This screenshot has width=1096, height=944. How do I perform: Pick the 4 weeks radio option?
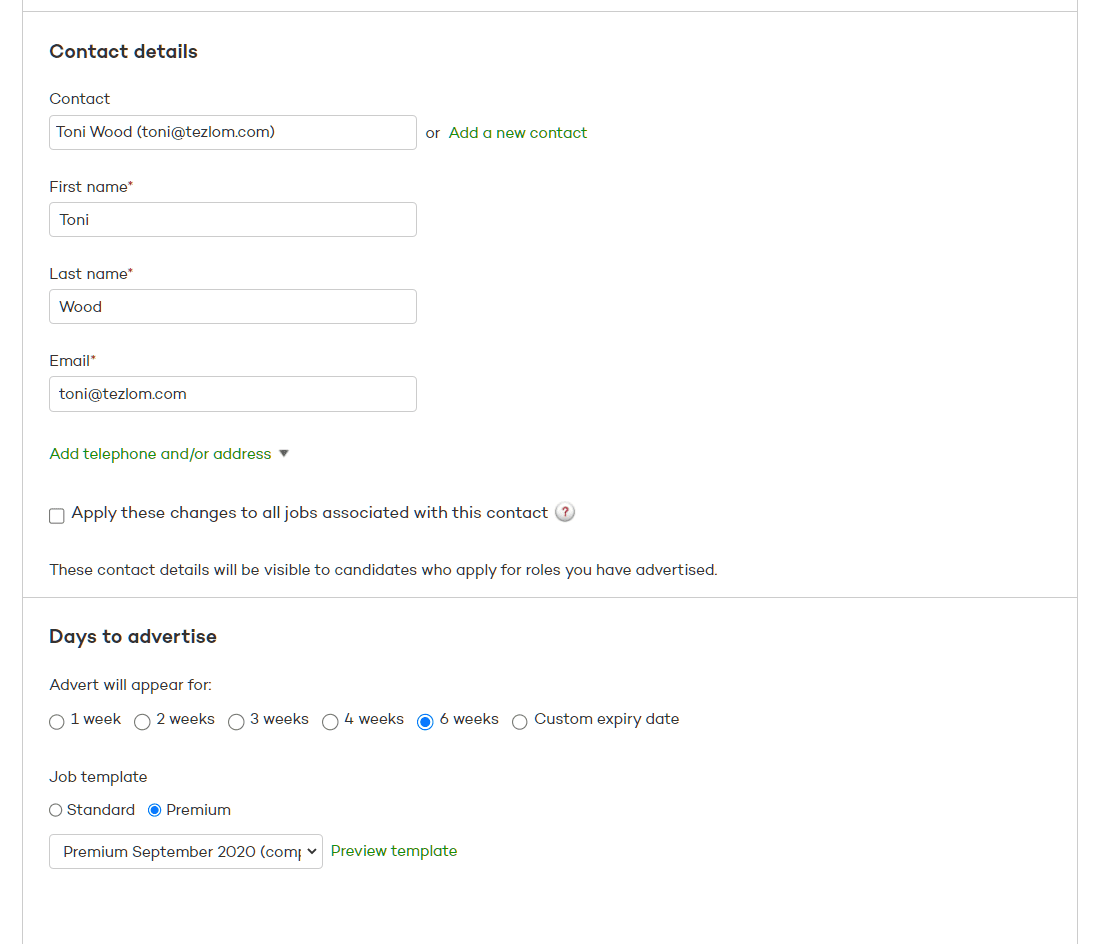[330, 722]
